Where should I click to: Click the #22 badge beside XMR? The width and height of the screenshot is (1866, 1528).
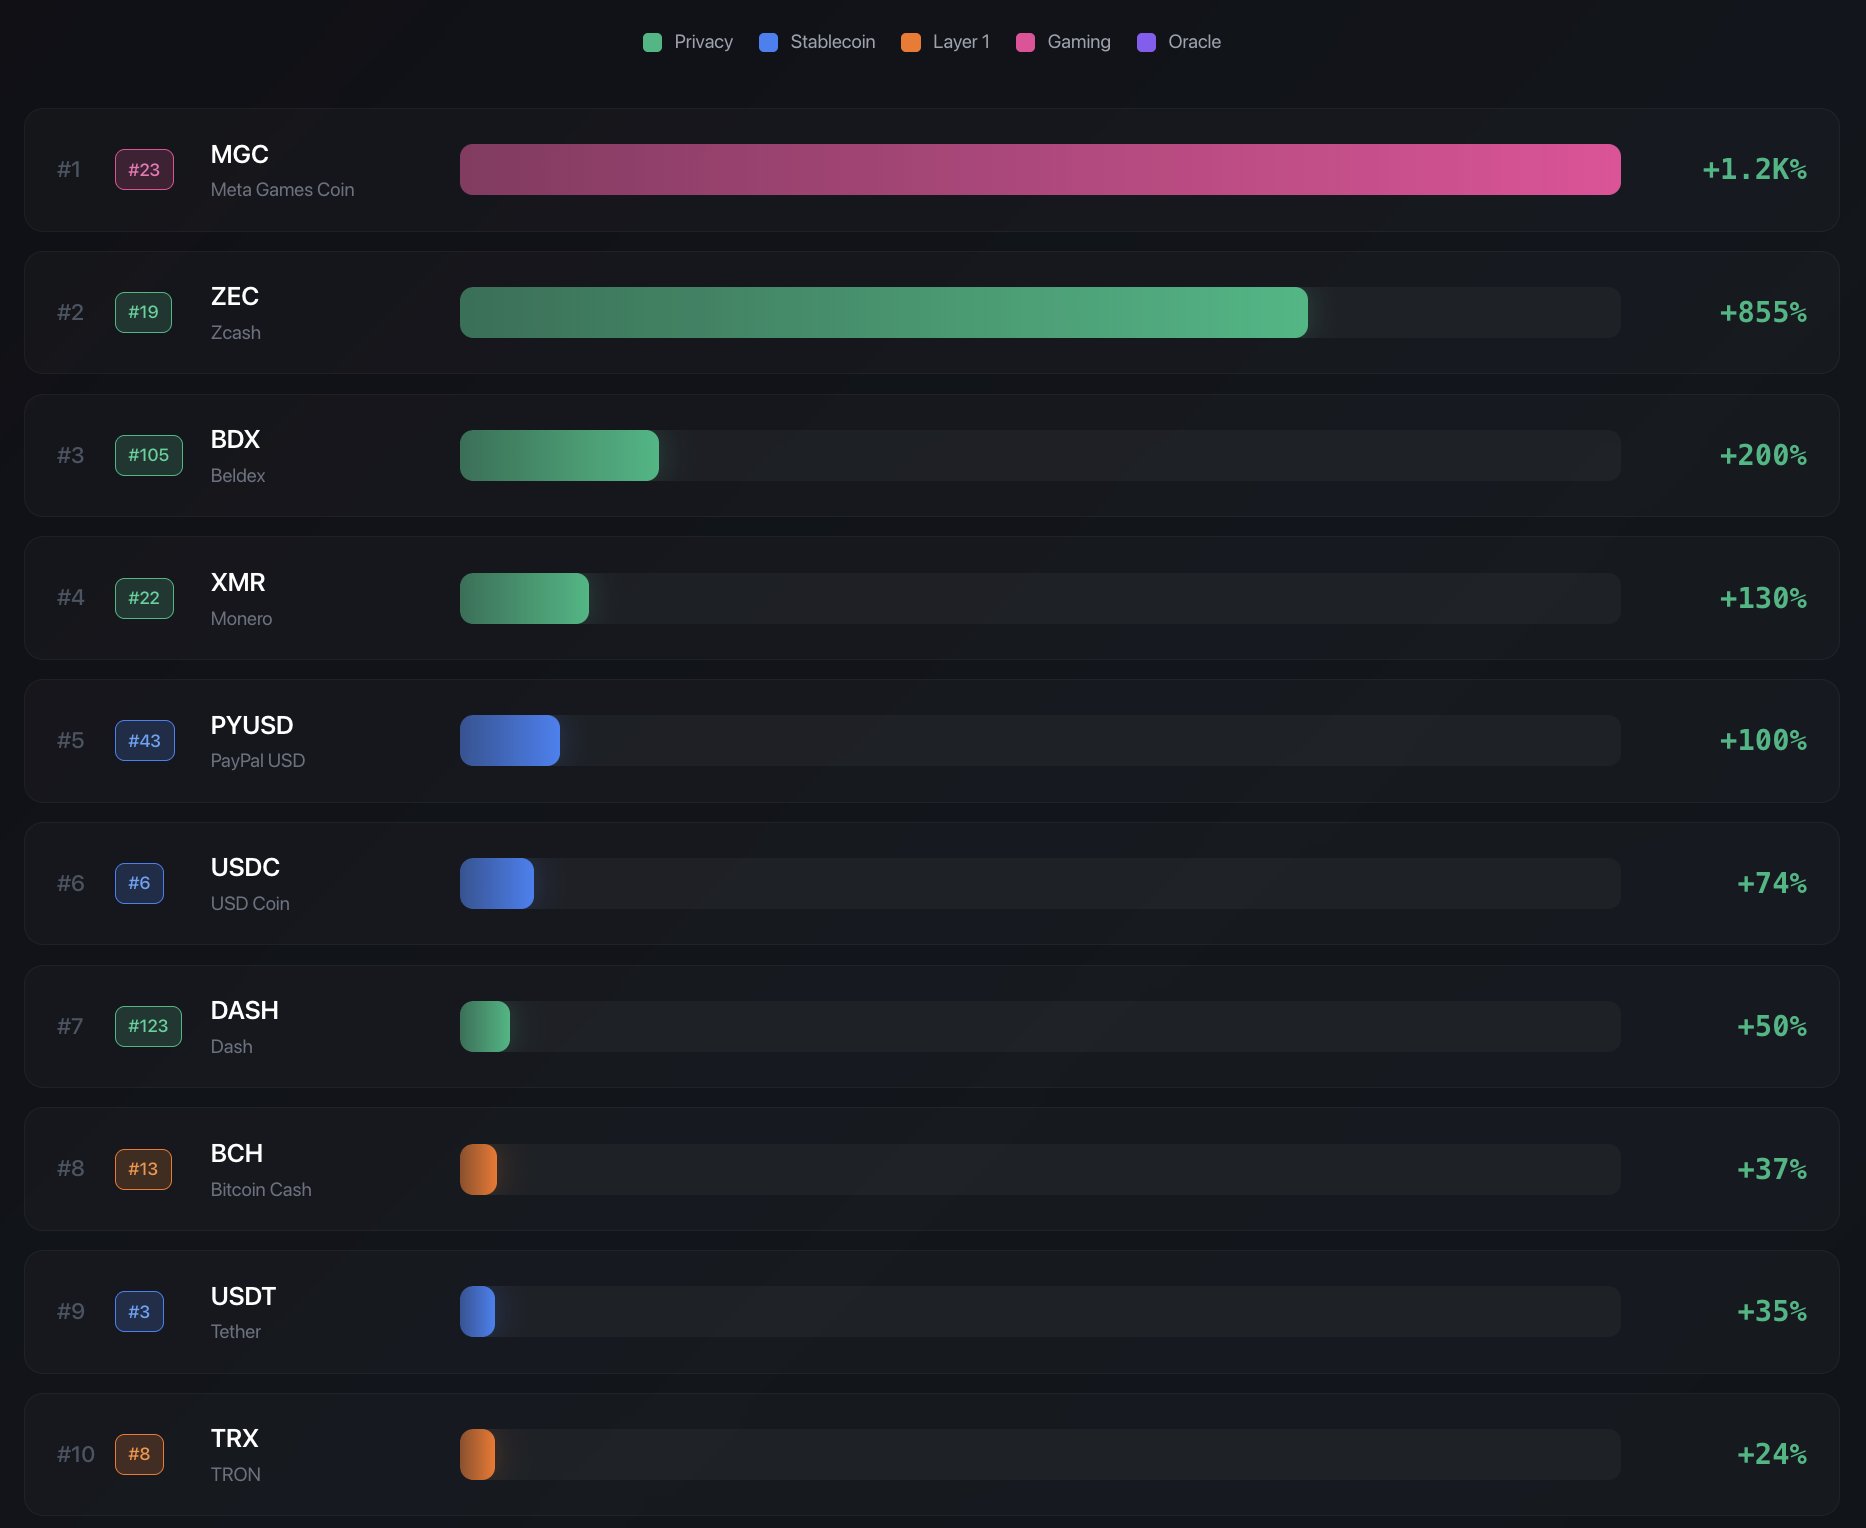pyautogui.click(x=144, y=598)
